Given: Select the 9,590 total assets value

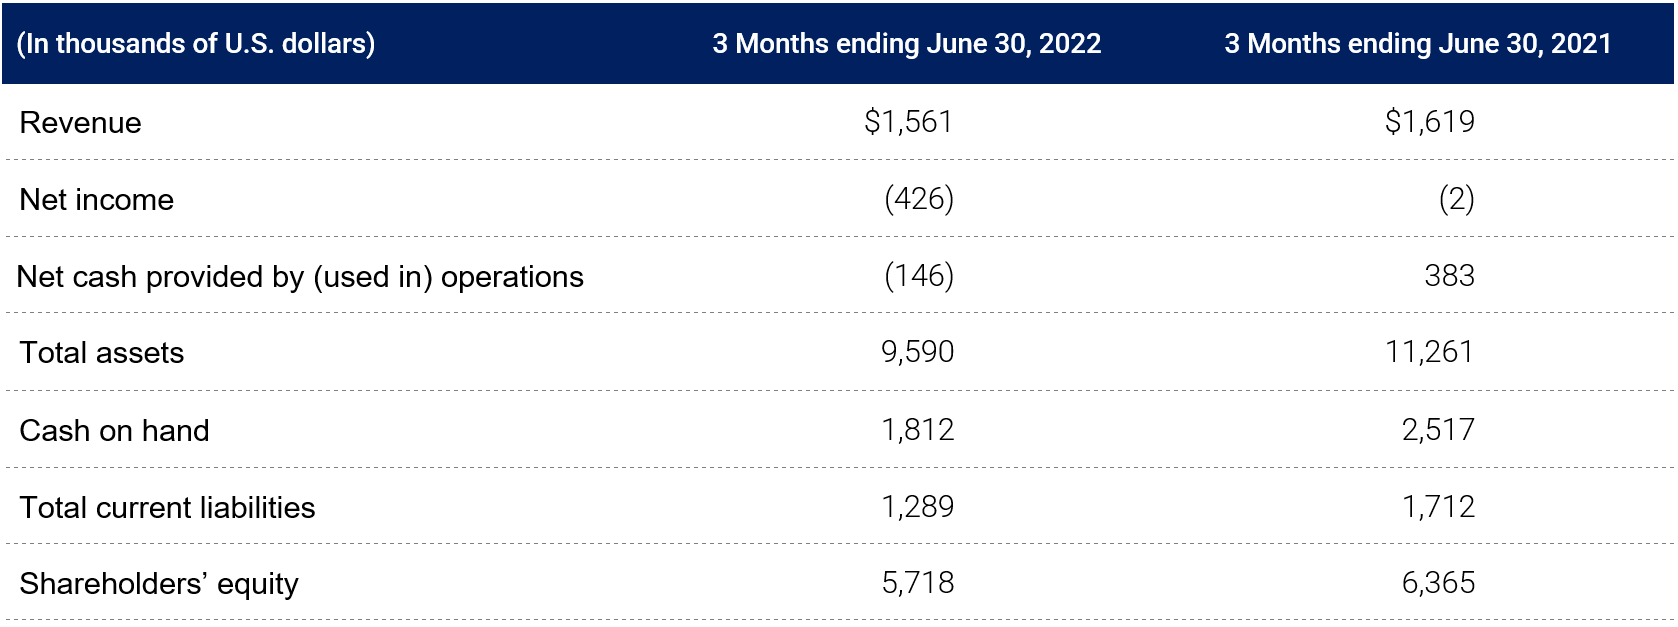Looking at the screenshot, I should pos(917,352).
